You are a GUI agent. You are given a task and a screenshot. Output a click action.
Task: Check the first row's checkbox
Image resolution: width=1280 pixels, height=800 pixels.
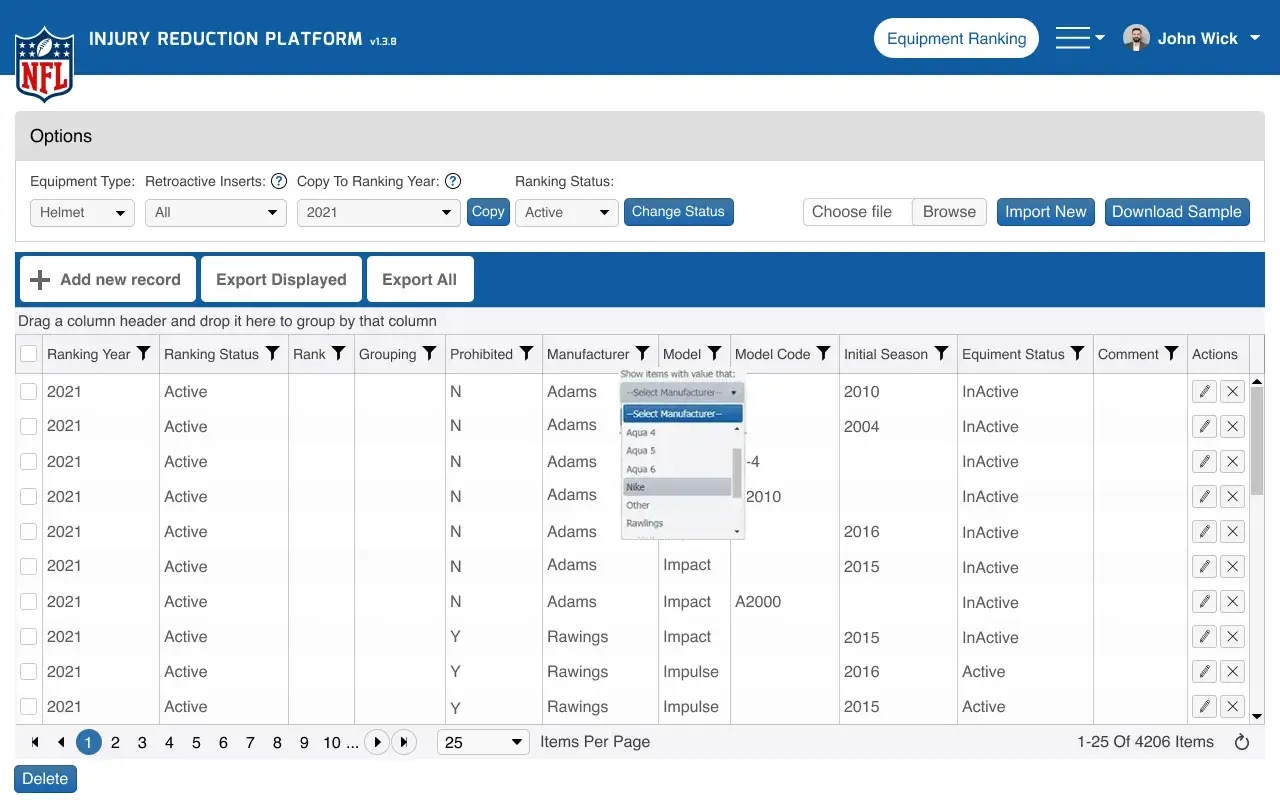(x=29, y=392)
